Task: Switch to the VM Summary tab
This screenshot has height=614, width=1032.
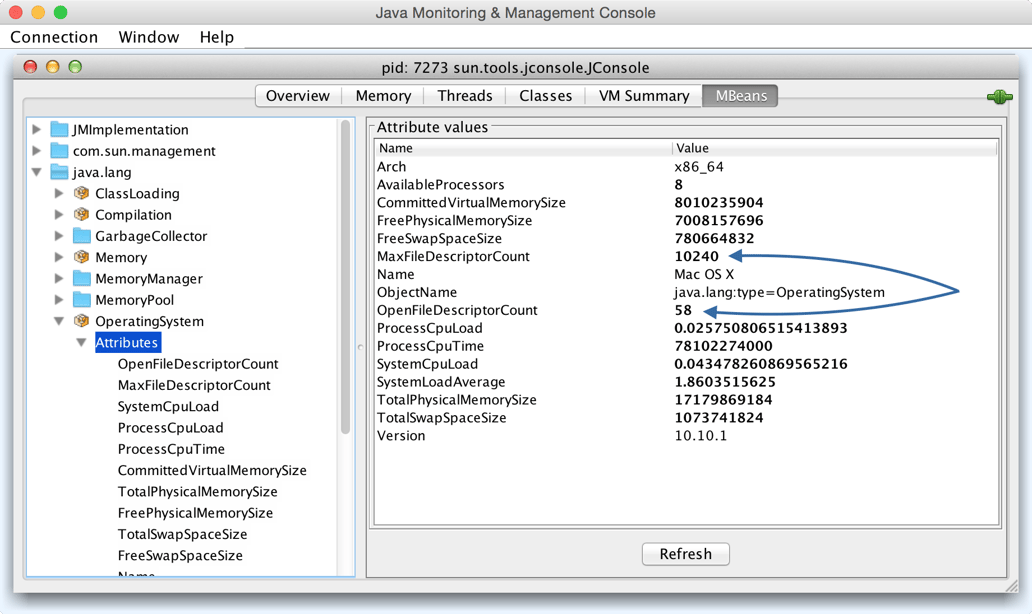Action: (x=643, y=95)
